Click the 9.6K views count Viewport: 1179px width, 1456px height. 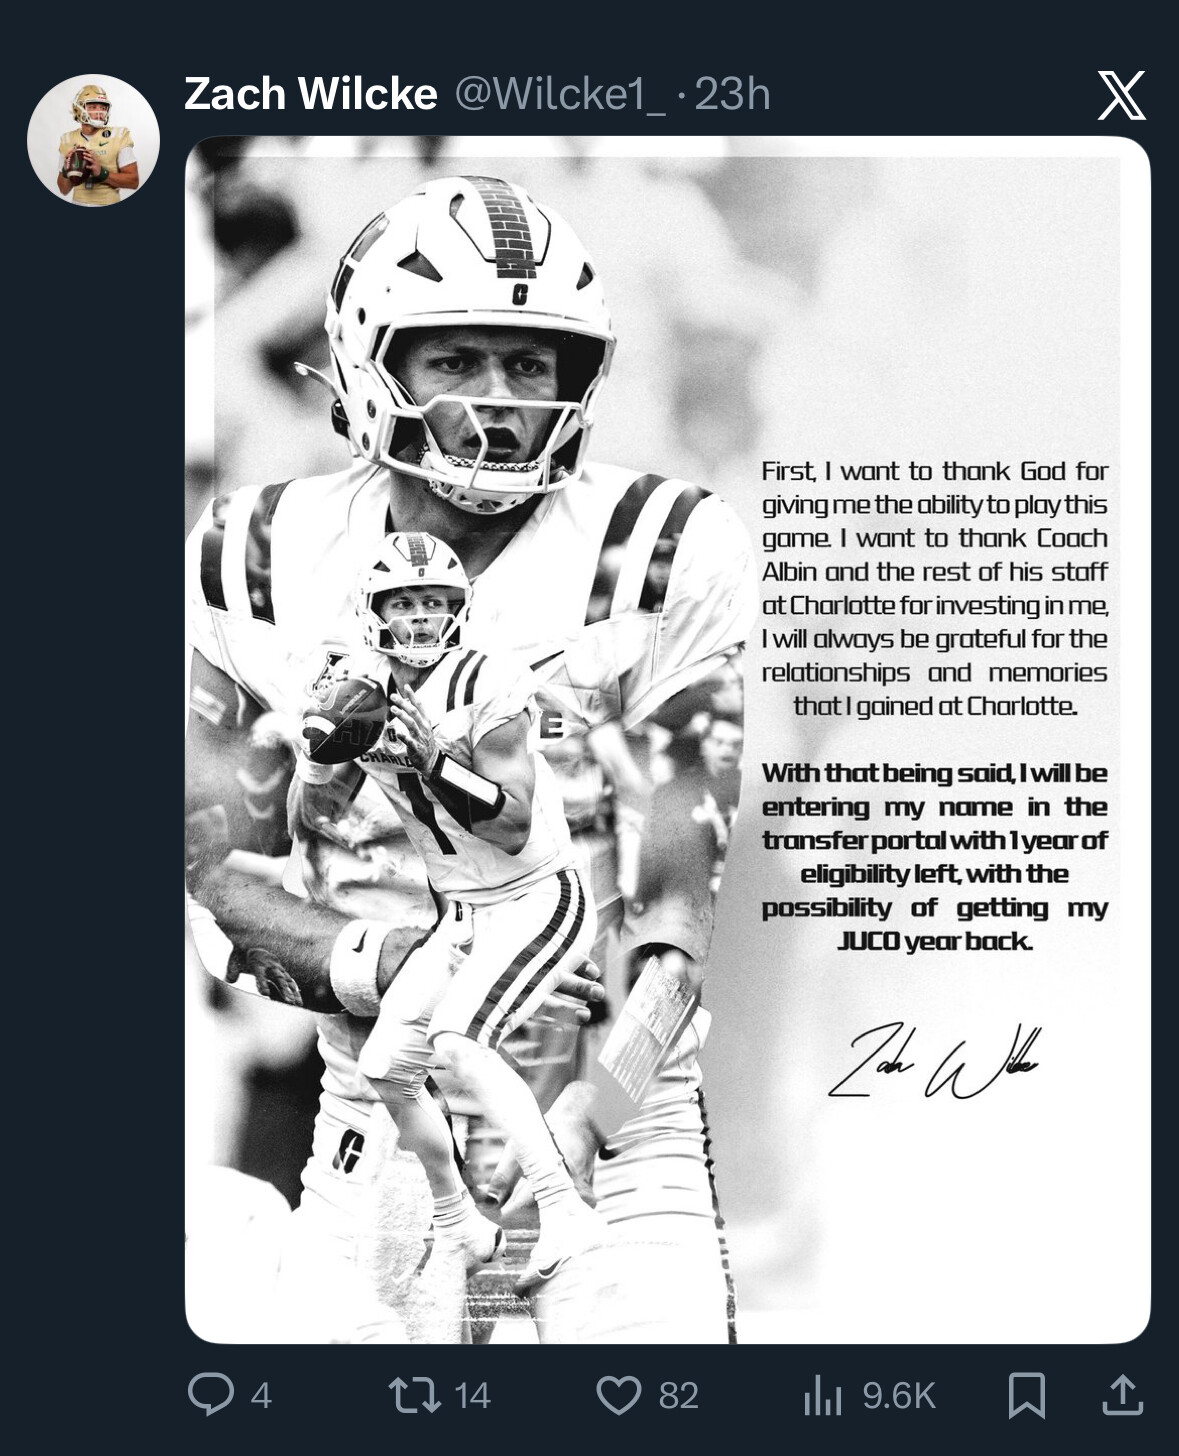pos(899,1395)
